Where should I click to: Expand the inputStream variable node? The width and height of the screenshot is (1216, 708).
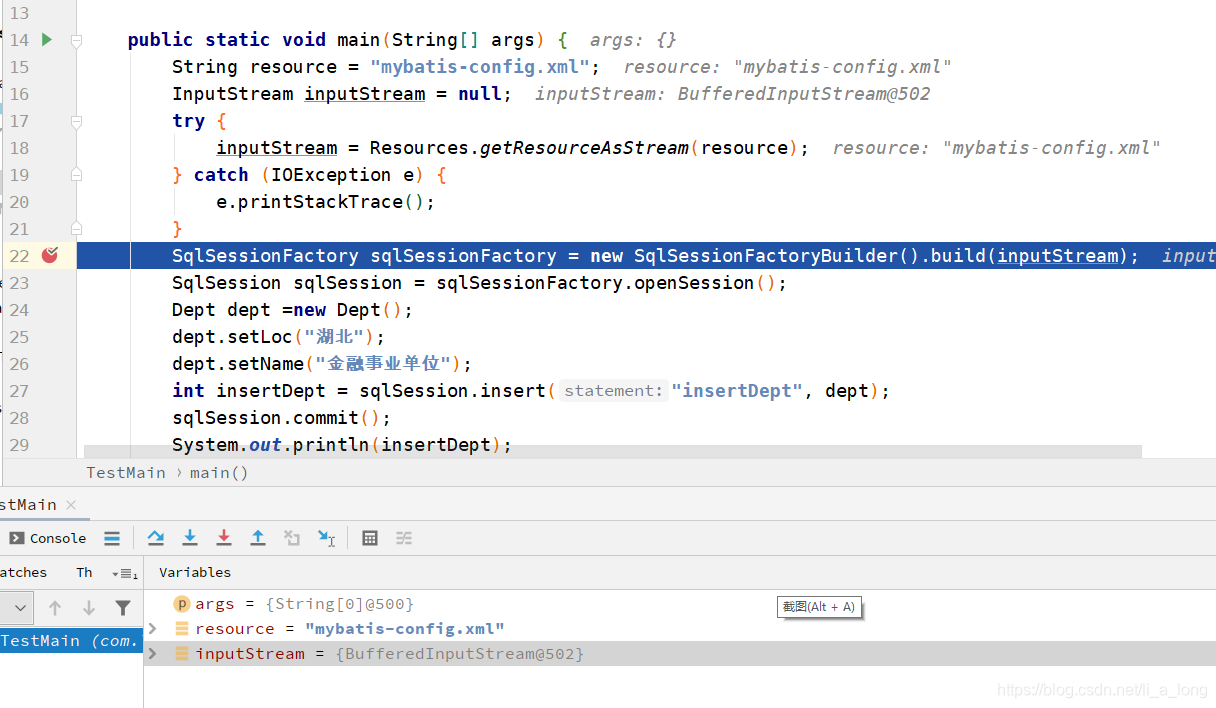[x=153, y=654]
